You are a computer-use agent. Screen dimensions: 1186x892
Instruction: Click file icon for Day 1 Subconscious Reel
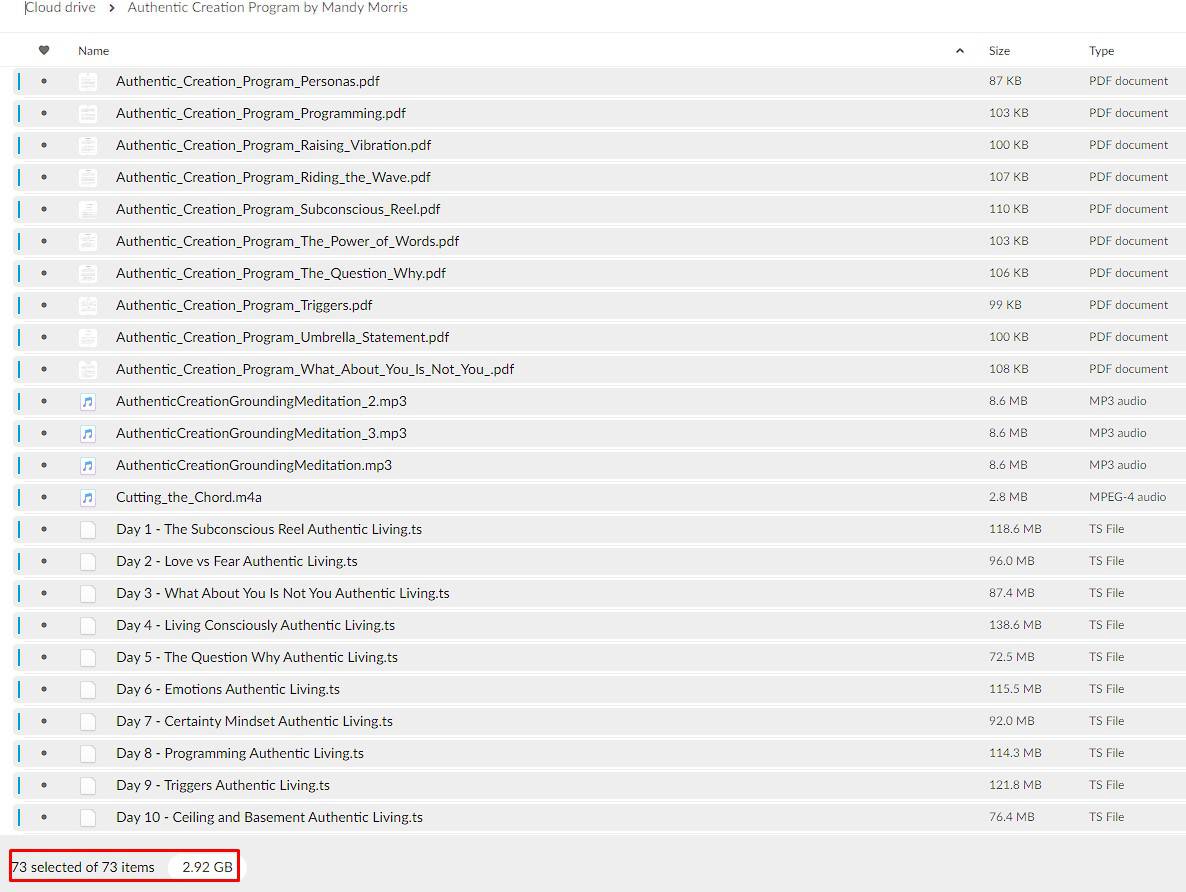88,530
